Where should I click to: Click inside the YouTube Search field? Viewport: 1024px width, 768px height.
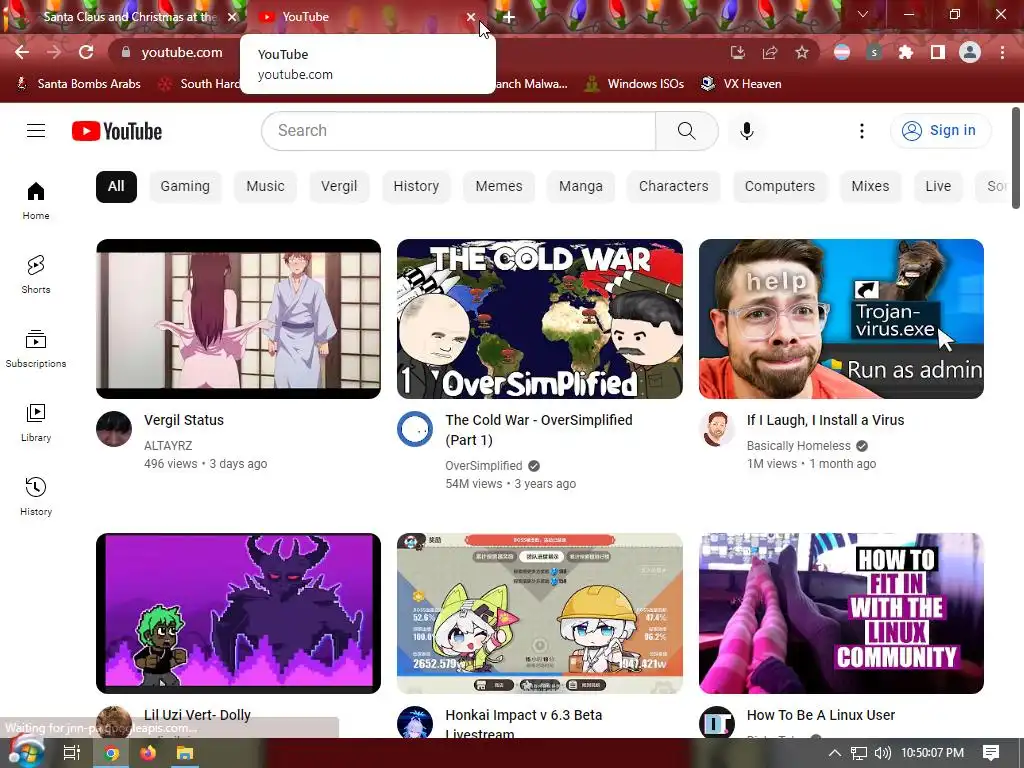458,131
